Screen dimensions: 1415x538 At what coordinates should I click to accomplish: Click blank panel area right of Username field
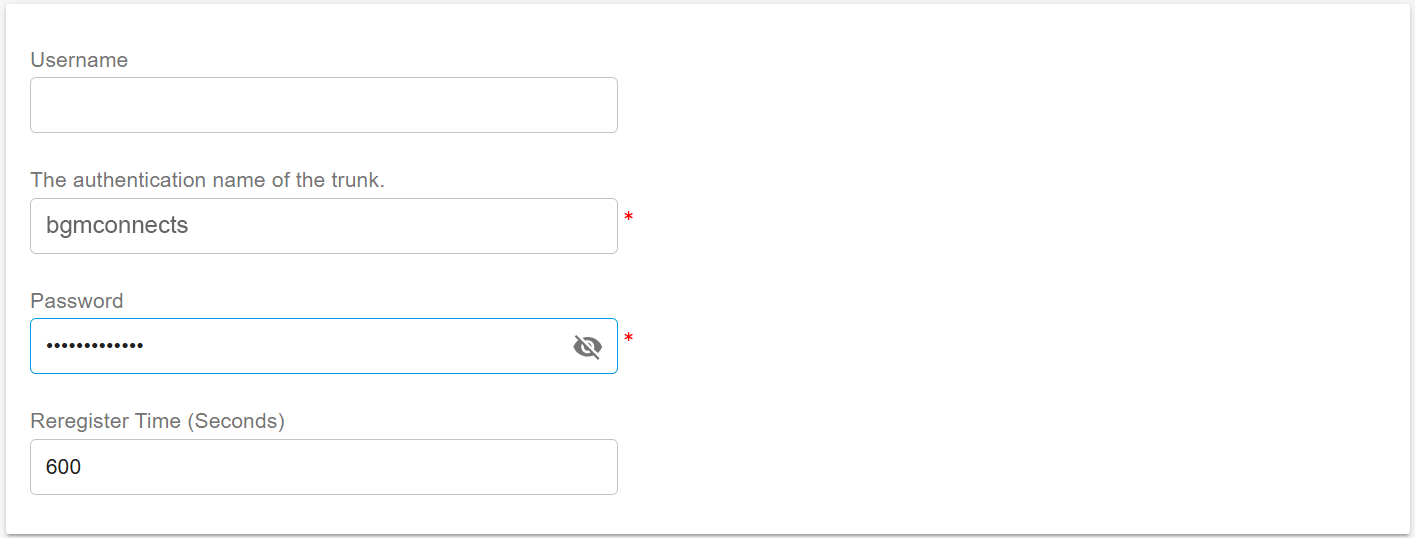[x=1000, y=105]
